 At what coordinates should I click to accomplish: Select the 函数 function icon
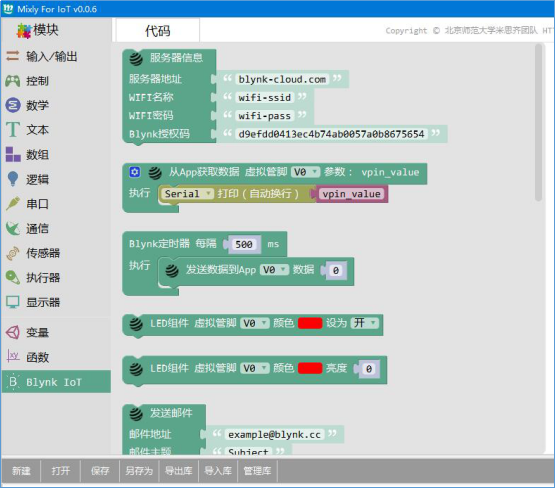coord(13,356)
